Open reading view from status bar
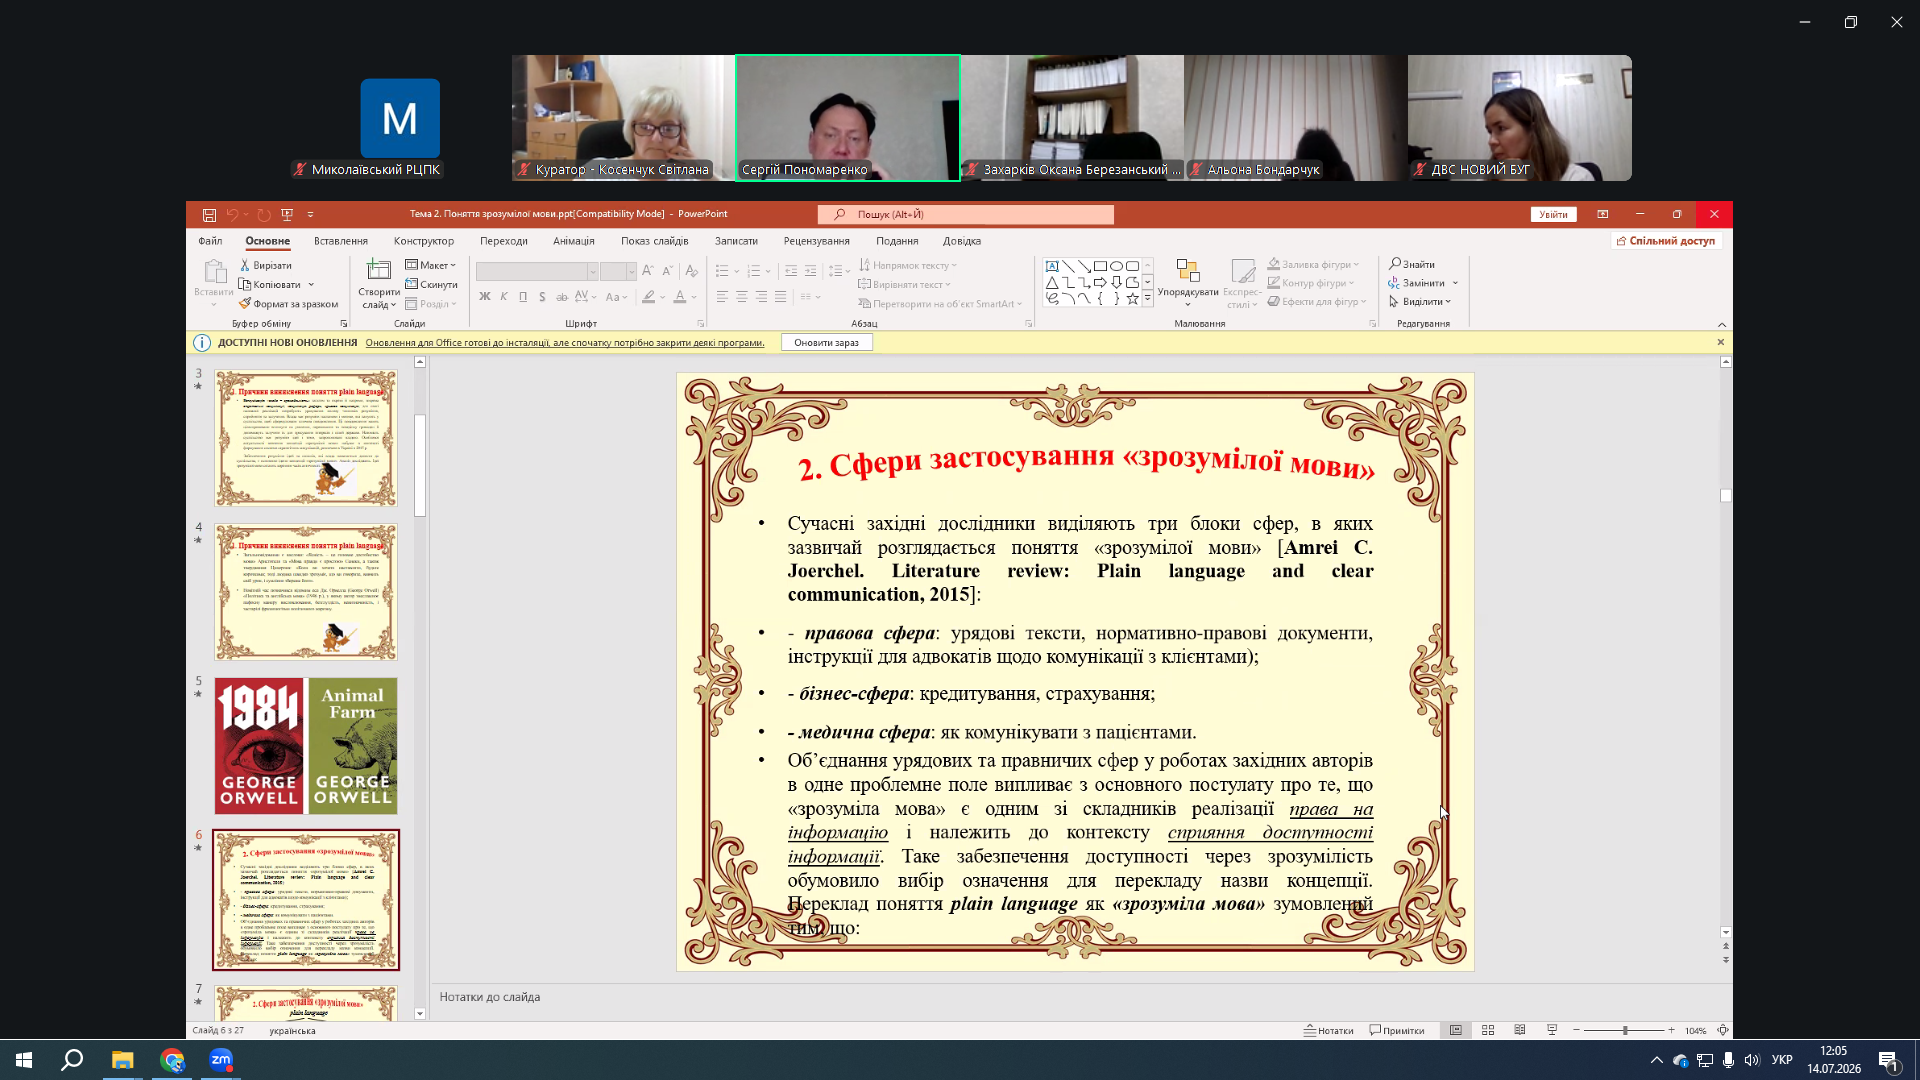This screenshot has width=1920, height=1080. [x=1520, y=1030]
